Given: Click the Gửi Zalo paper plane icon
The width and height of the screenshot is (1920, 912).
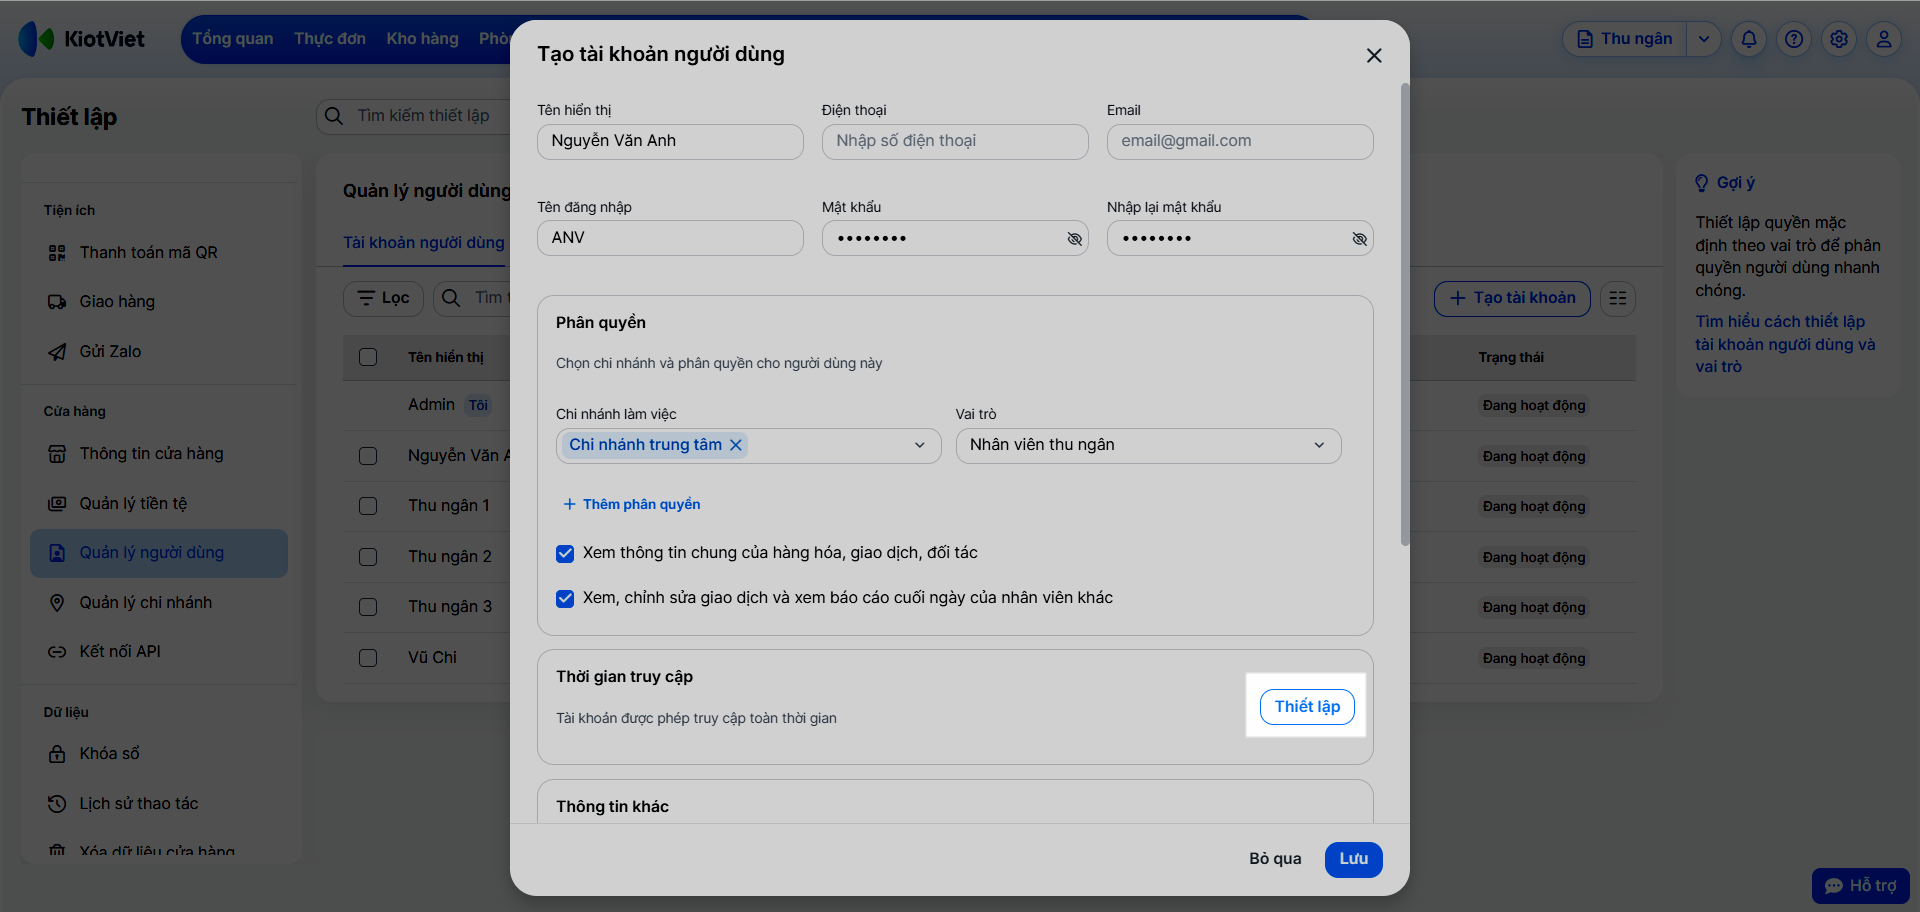Looking at the screenshot, I should (57, 352).
